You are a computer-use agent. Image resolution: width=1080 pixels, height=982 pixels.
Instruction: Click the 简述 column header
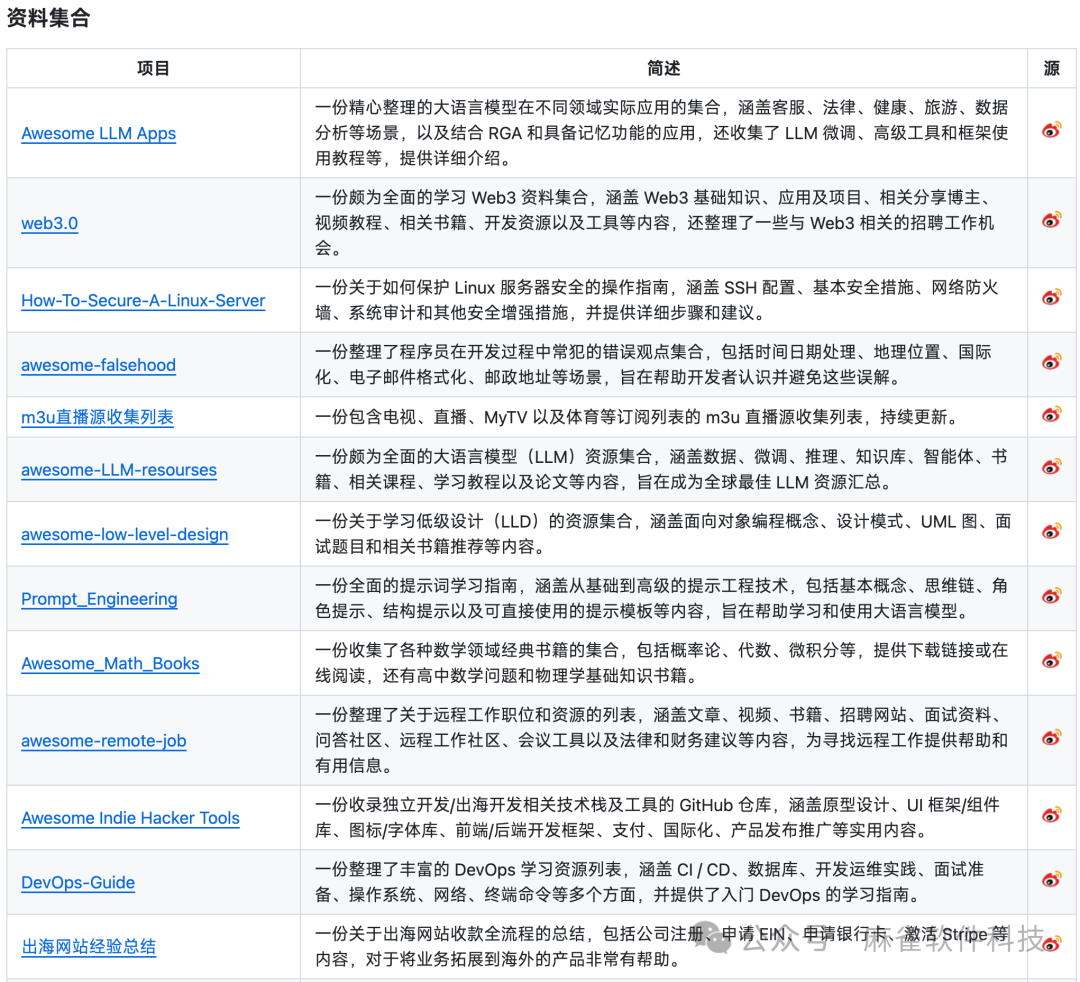[x=662, y=68]
